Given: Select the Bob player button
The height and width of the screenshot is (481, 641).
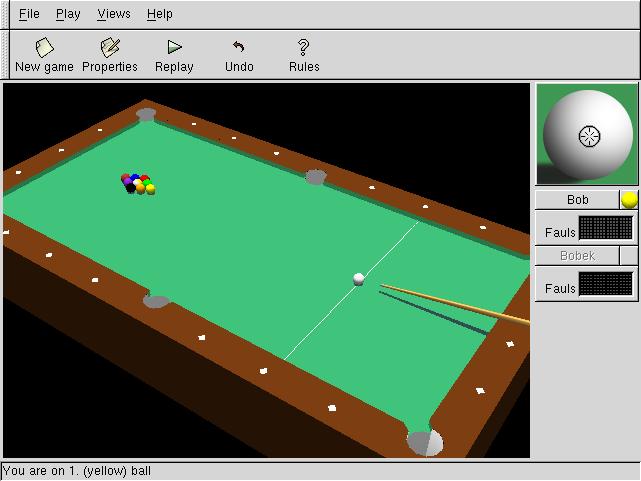Looking at the screenshot, I should 577,200.
